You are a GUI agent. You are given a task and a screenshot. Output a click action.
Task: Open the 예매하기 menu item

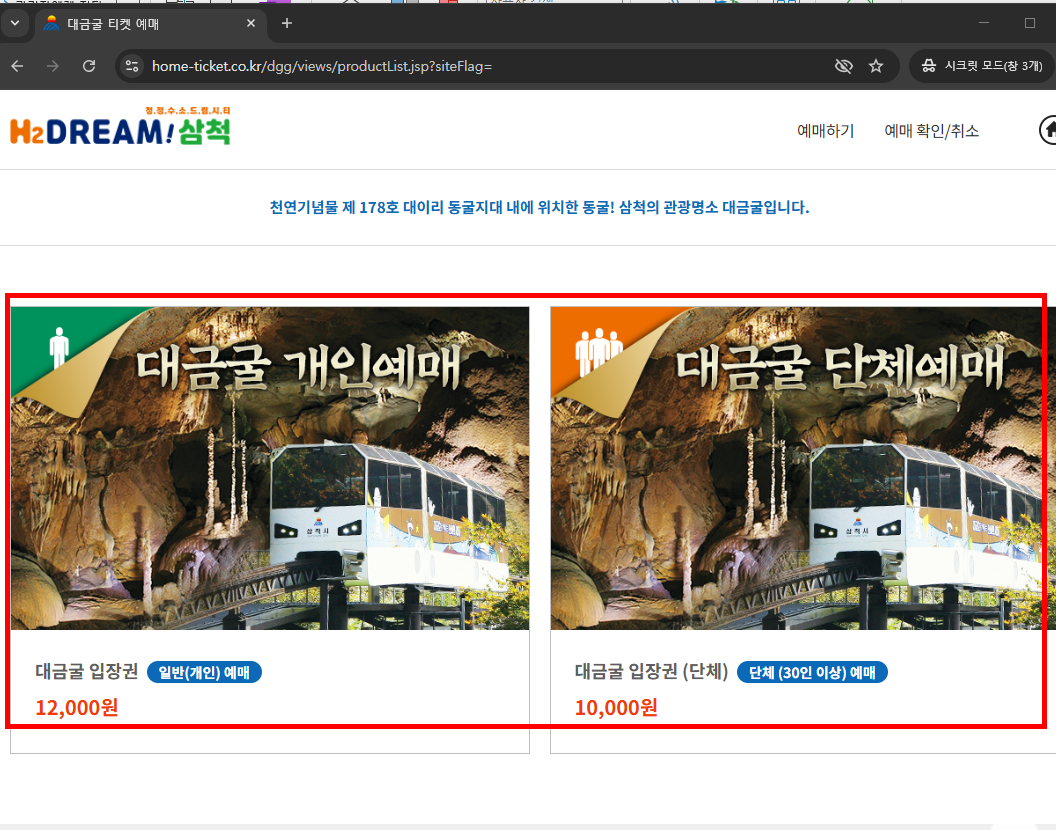pos(825,130)
